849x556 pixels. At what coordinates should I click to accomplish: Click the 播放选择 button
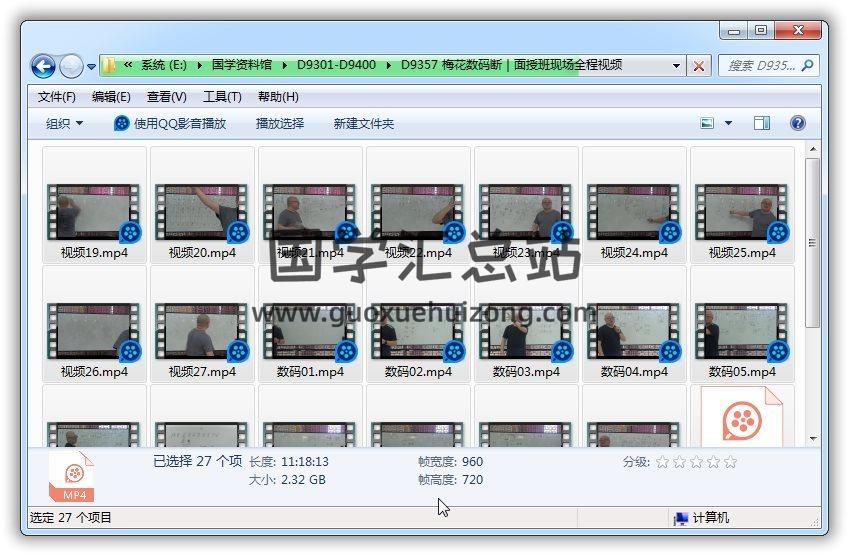click(280, 124)
